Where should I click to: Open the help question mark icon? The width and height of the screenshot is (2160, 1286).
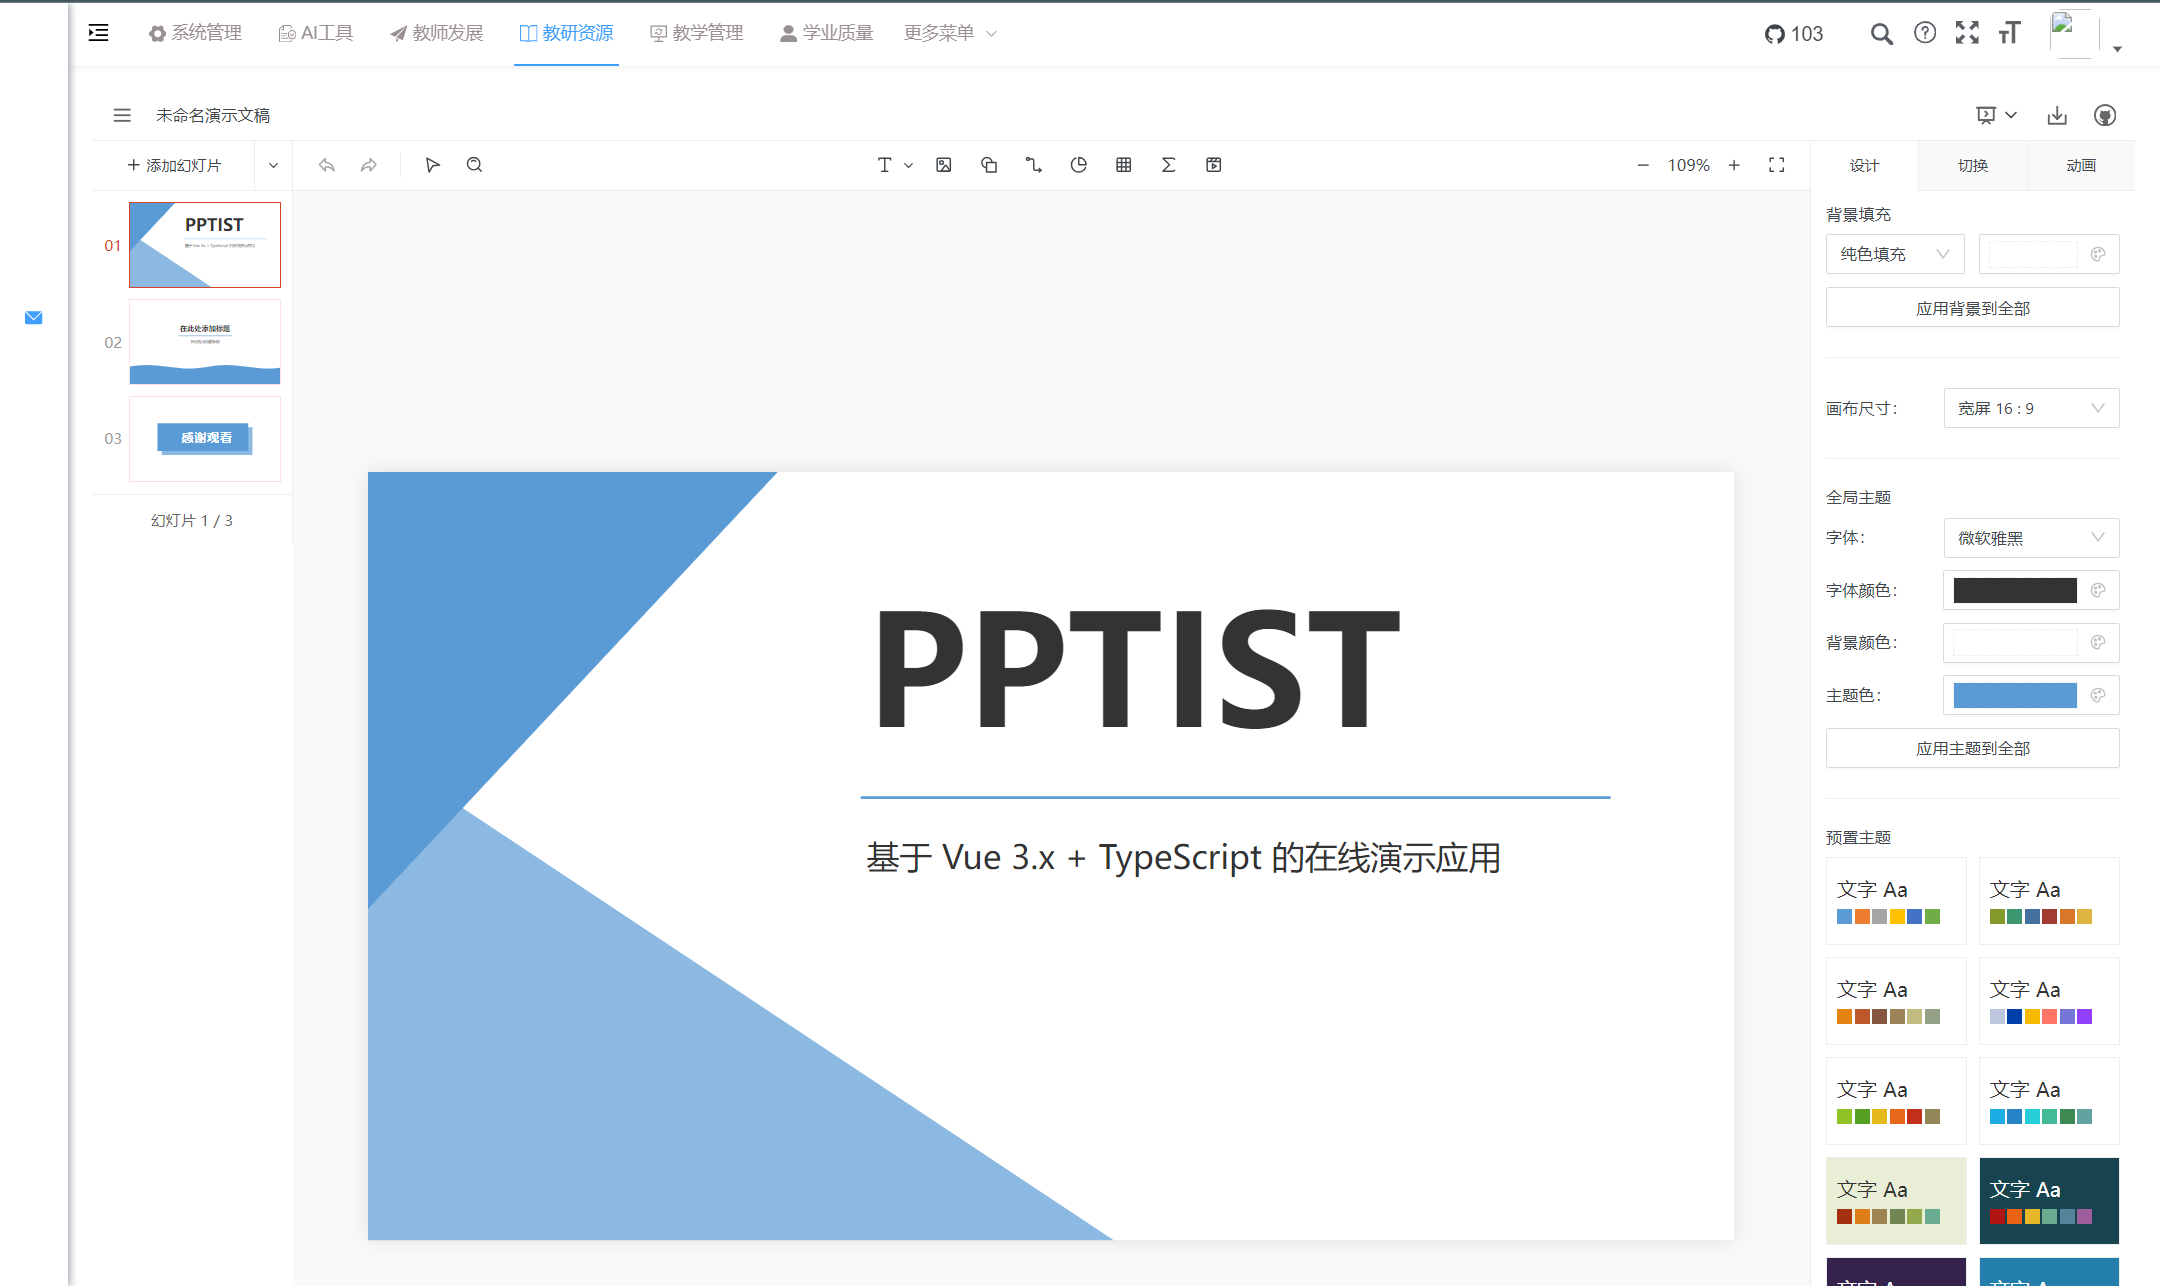[1925, 33]
